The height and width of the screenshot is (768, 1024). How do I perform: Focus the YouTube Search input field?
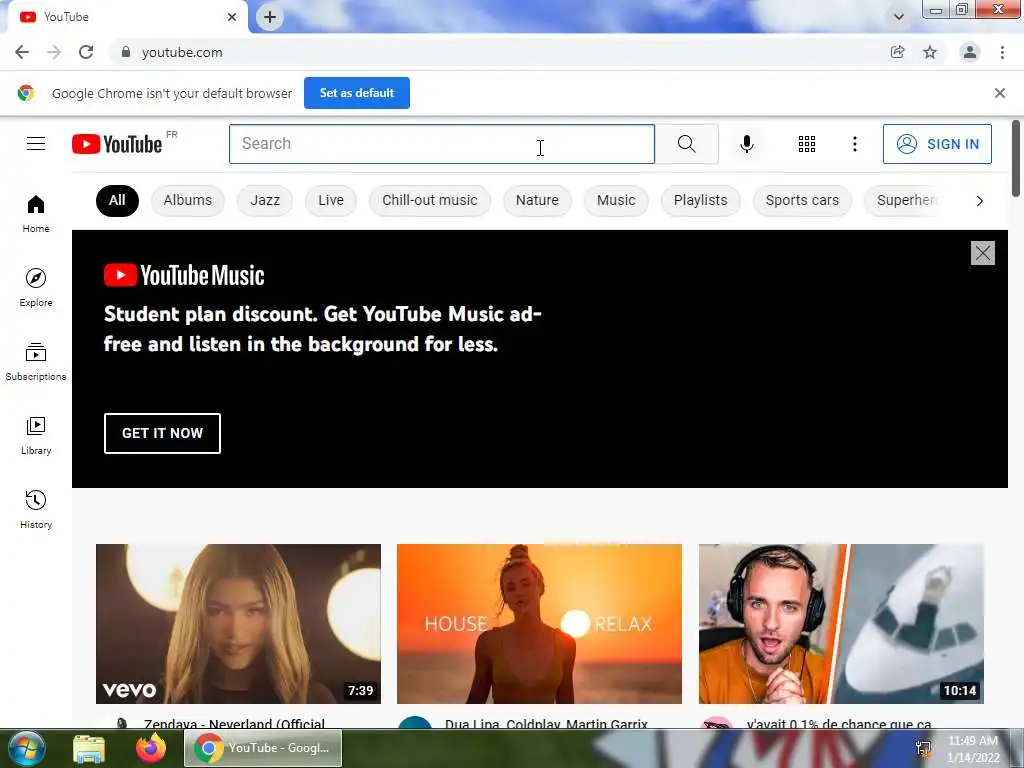click(x=441, y=144)
